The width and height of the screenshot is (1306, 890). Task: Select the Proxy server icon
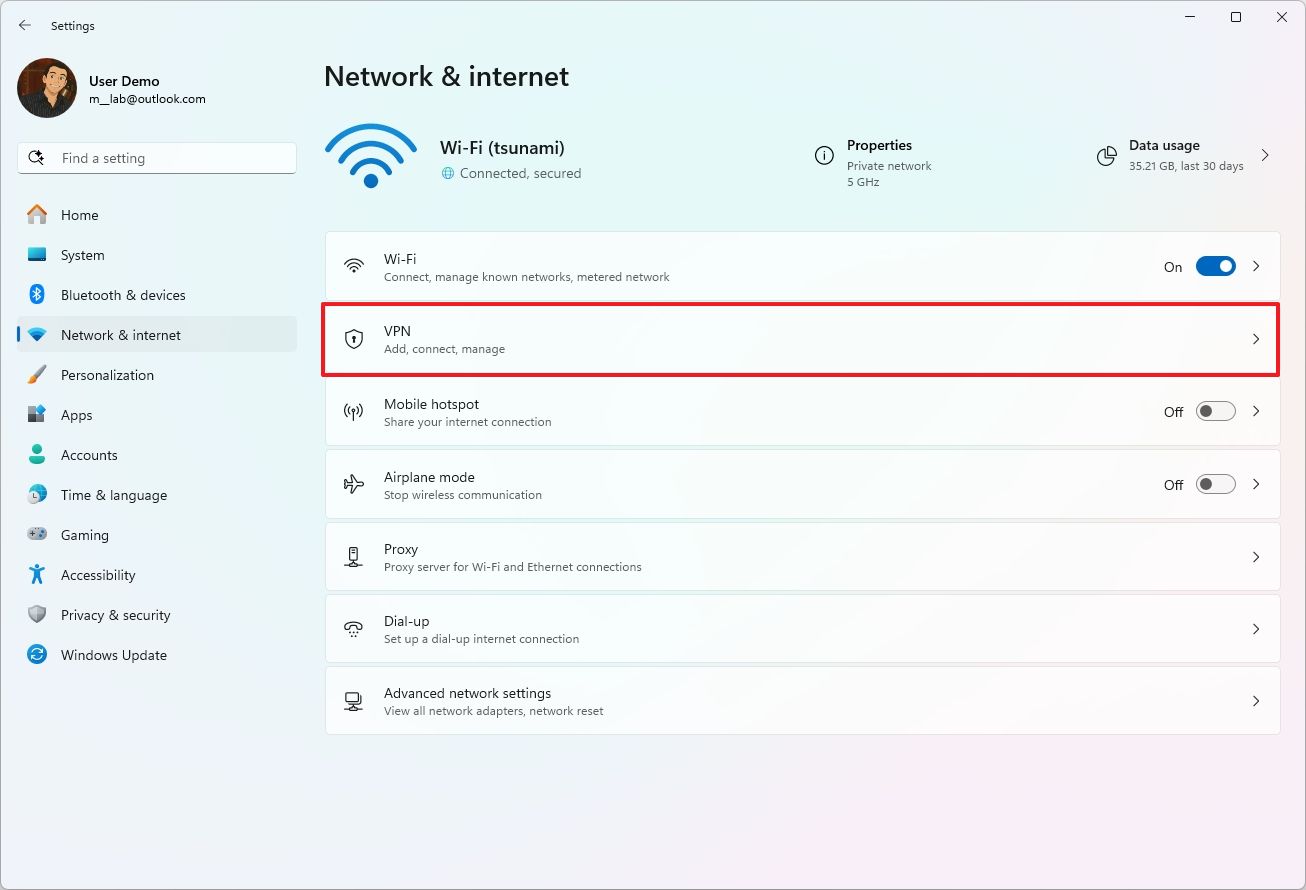(353, 557)
